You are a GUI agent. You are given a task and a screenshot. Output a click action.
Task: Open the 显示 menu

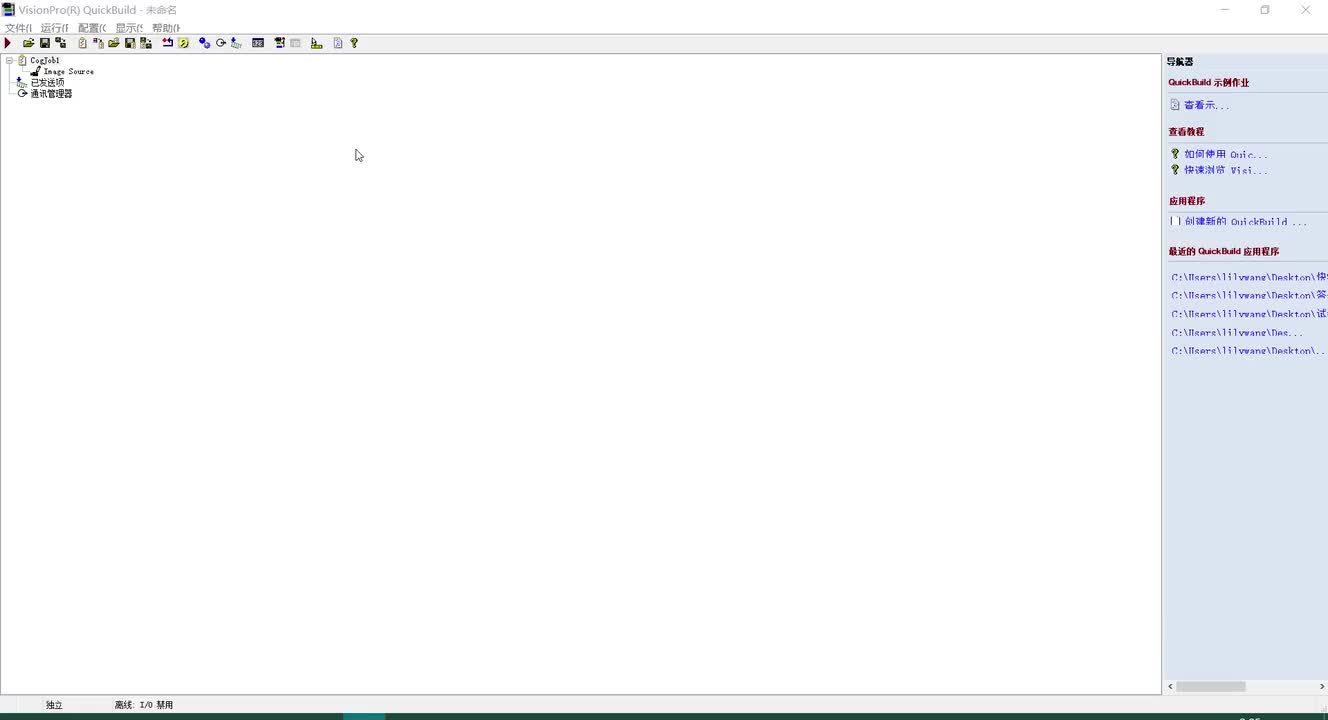coord(129,28)
